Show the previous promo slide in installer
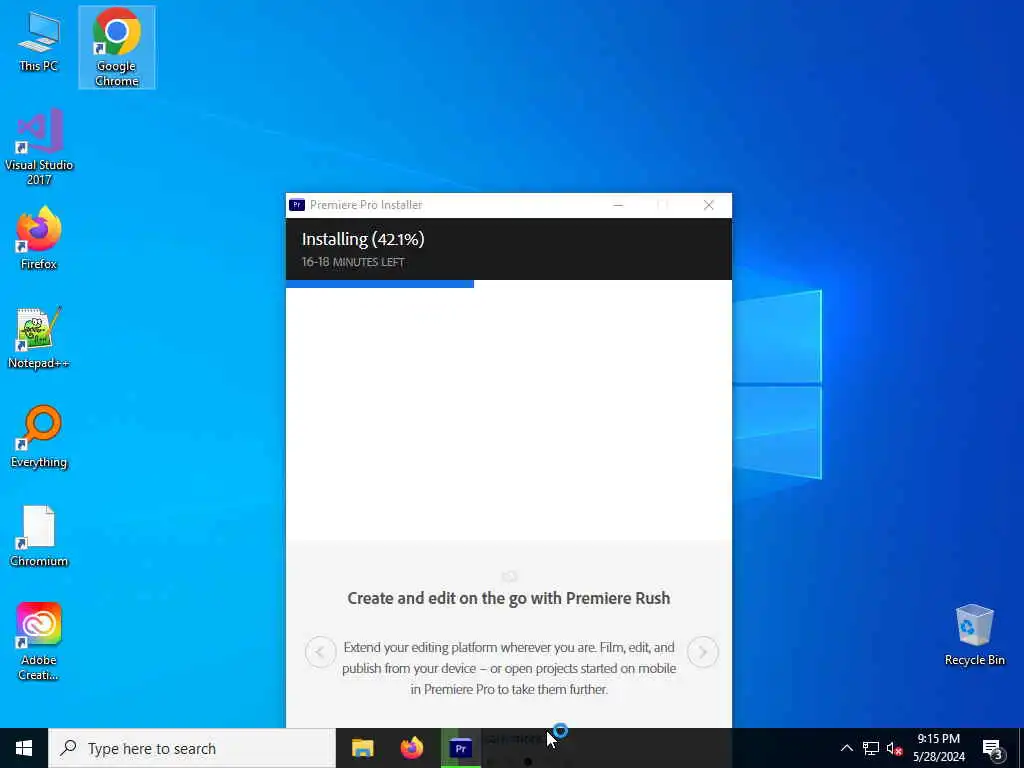Viewport: 1024px width, 768px height. pyautogui.click(x=320, y=652)
